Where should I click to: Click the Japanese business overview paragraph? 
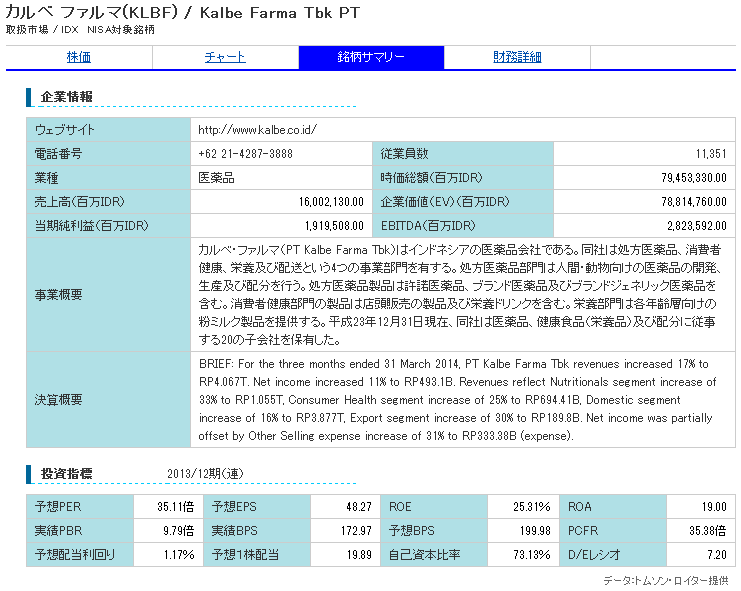459,295
